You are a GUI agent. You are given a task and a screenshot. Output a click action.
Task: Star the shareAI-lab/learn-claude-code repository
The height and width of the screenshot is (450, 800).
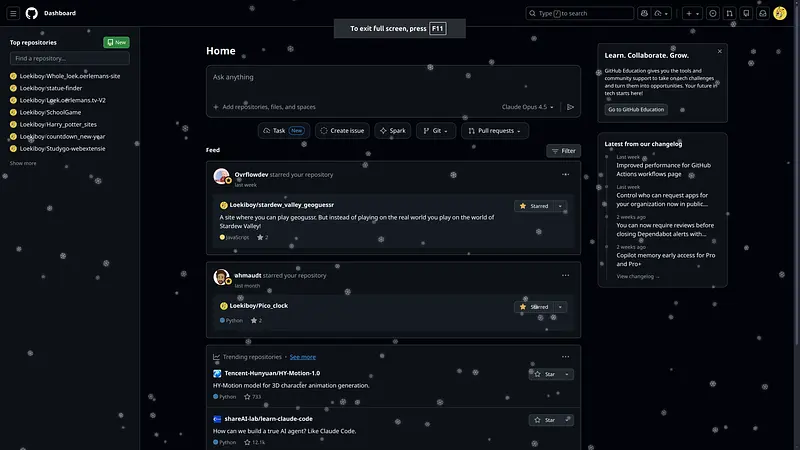pyautogui.click(x=545, y=420)
